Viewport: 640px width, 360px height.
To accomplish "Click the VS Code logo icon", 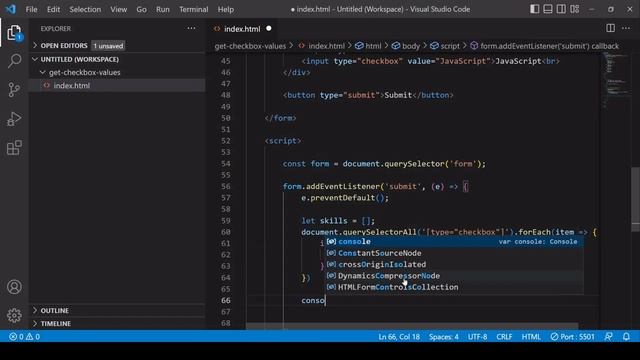I will [10, 9].
